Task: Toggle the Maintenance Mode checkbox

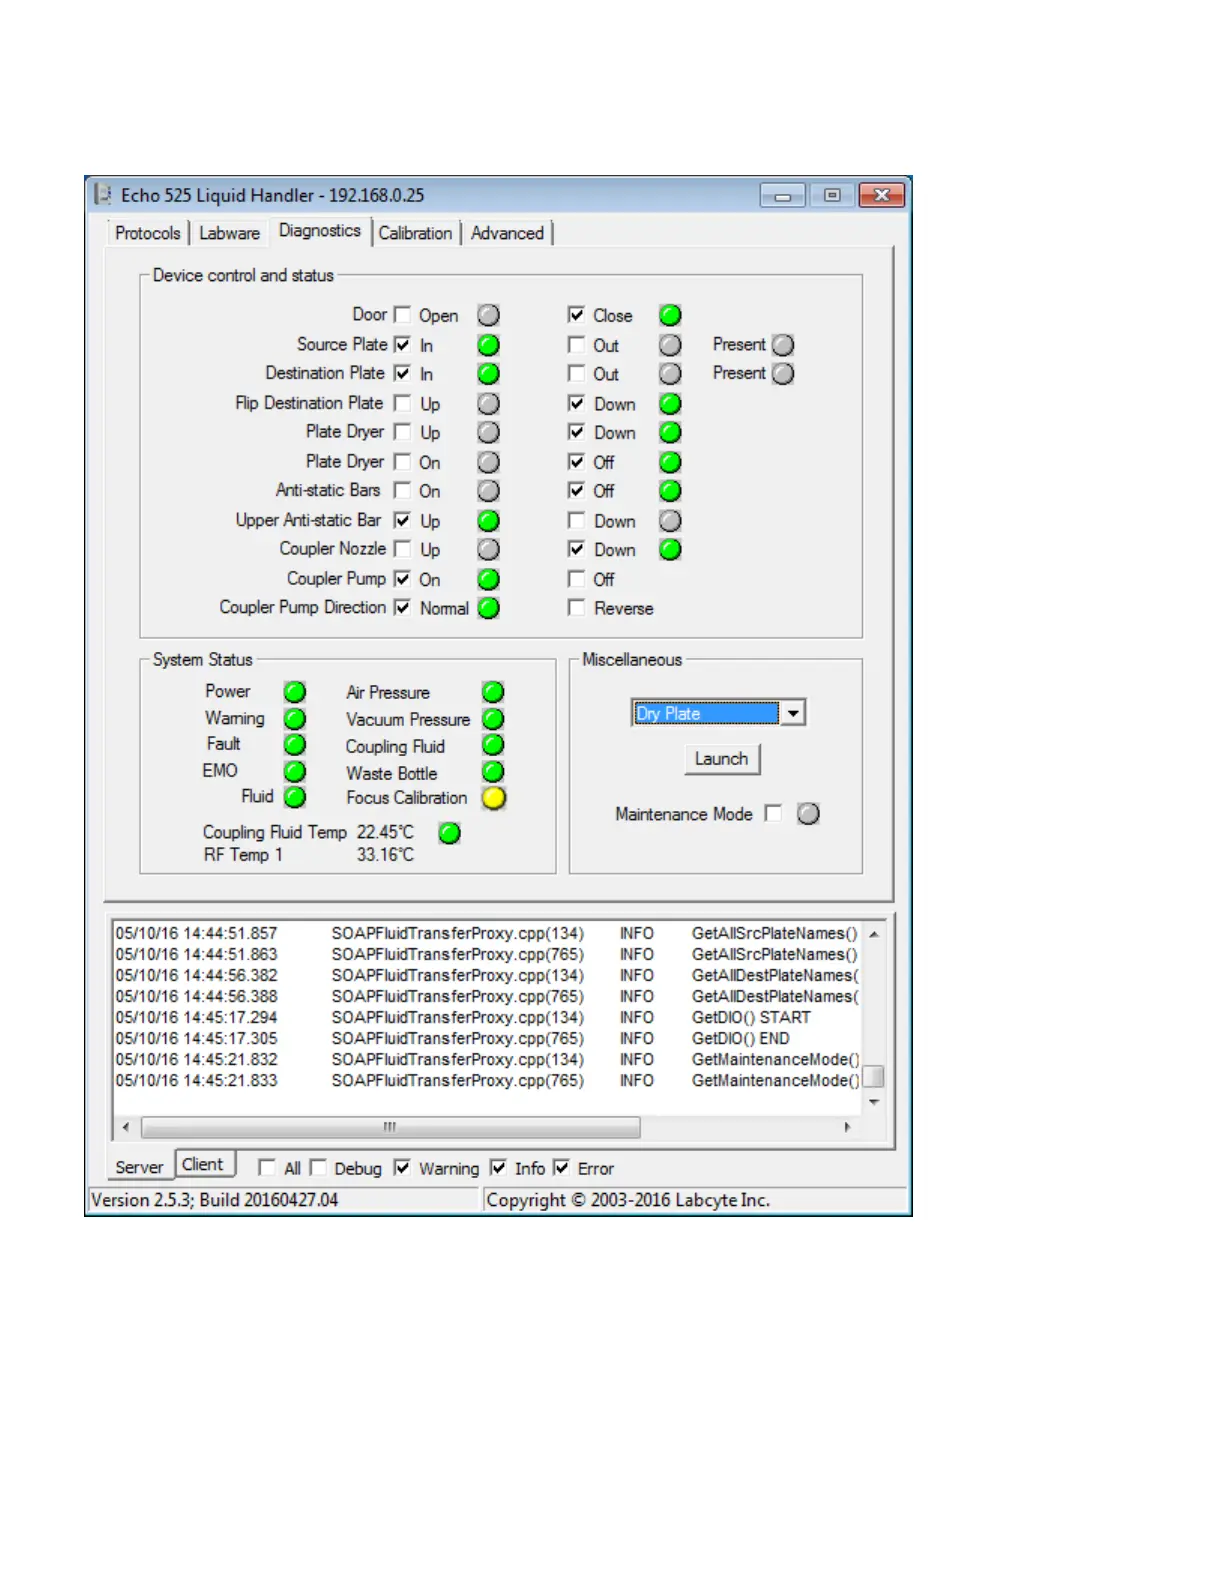Action: coord(773,813)
